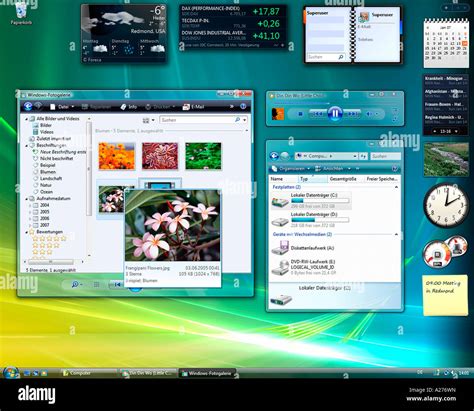The width and height of the screenshot is (474, 411).
Task: Collapse the Beschriftungen tree node
Action: coord(27,145)
